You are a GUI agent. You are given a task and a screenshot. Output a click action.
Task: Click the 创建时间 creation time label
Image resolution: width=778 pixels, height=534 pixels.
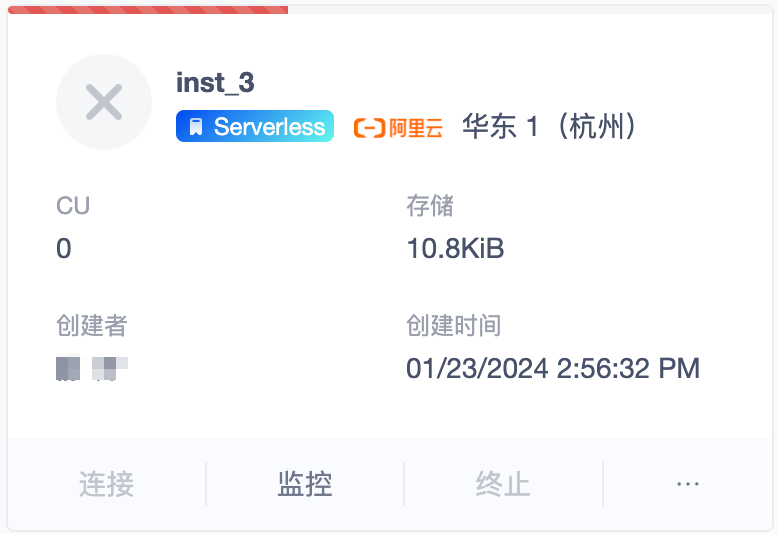453,326
